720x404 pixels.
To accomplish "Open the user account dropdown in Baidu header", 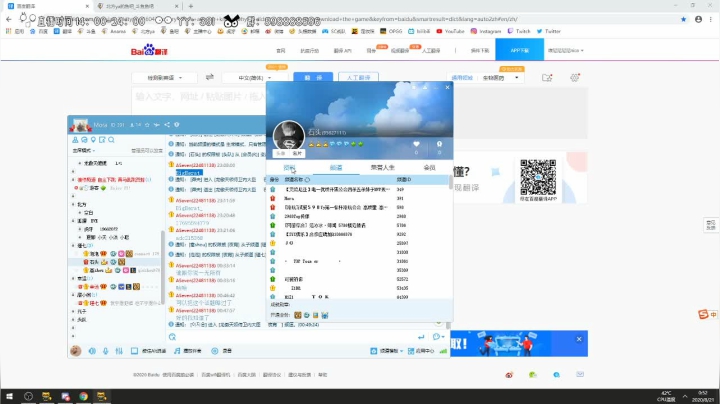I will (566, 50).
